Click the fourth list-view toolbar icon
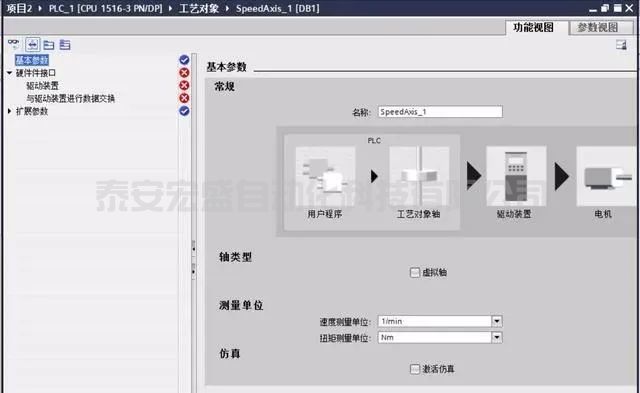The height and width of the screenshot is (393, 640). click(x=65, y=44)
